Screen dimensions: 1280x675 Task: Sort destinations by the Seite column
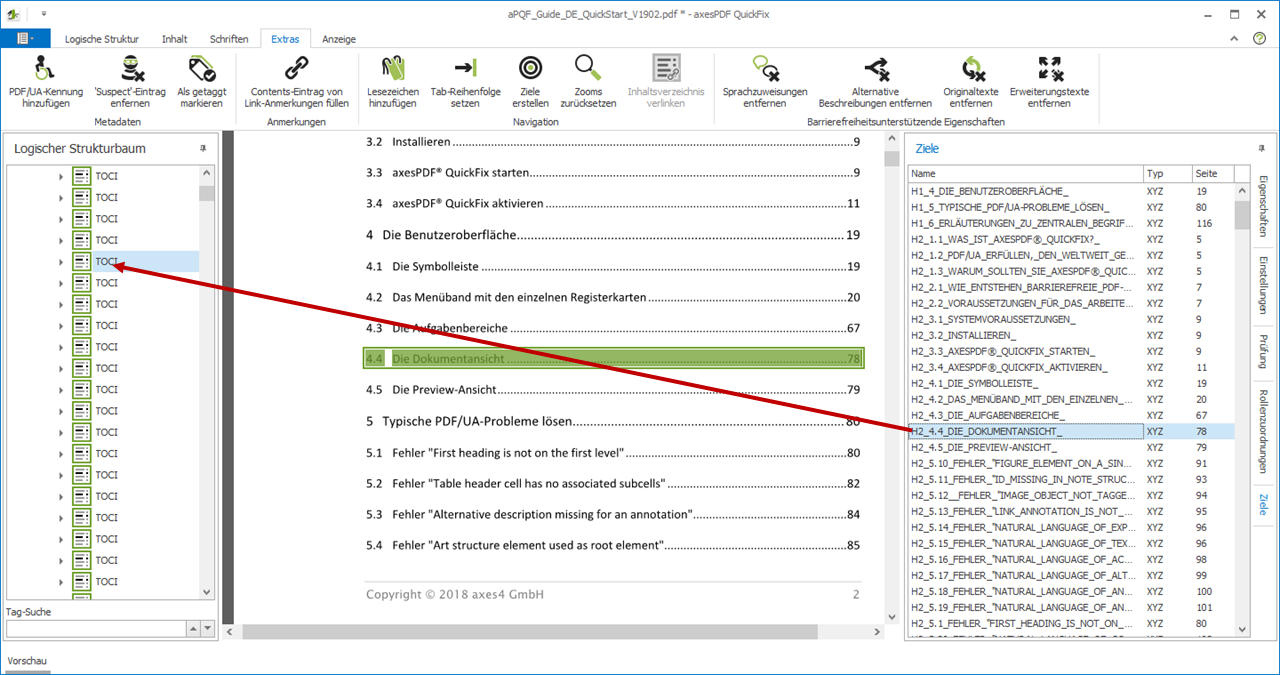click(1213, 173)
